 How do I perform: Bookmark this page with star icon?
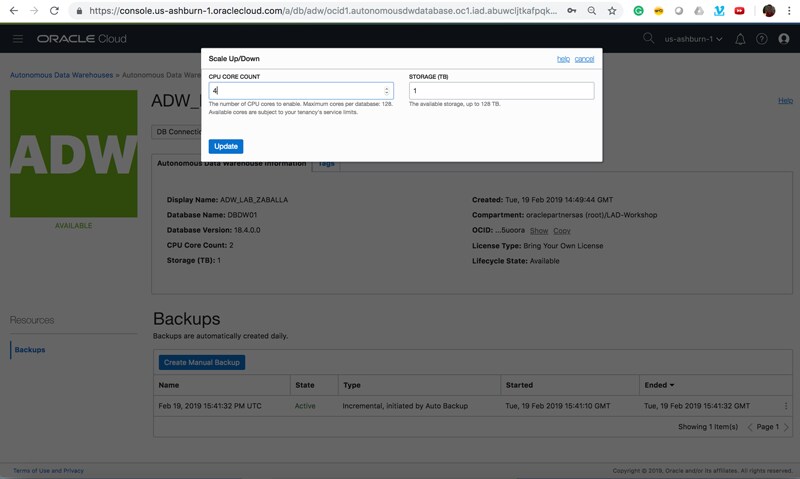[x=612, y=11]
